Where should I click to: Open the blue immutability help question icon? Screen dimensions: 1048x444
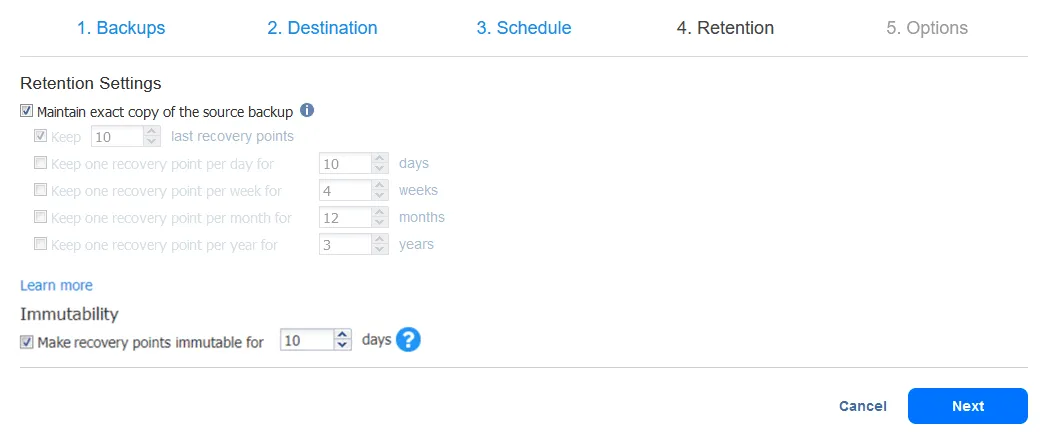(408, 340)
